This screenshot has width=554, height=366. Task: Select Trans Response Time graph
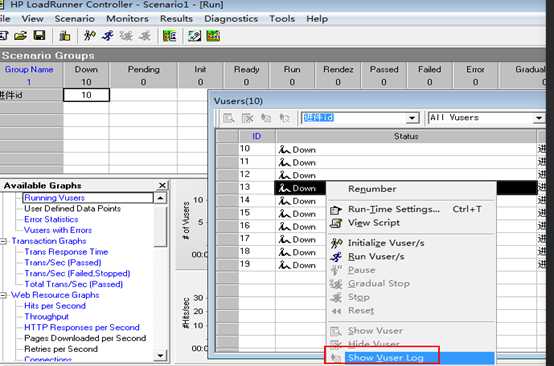(x=66, y=252)
